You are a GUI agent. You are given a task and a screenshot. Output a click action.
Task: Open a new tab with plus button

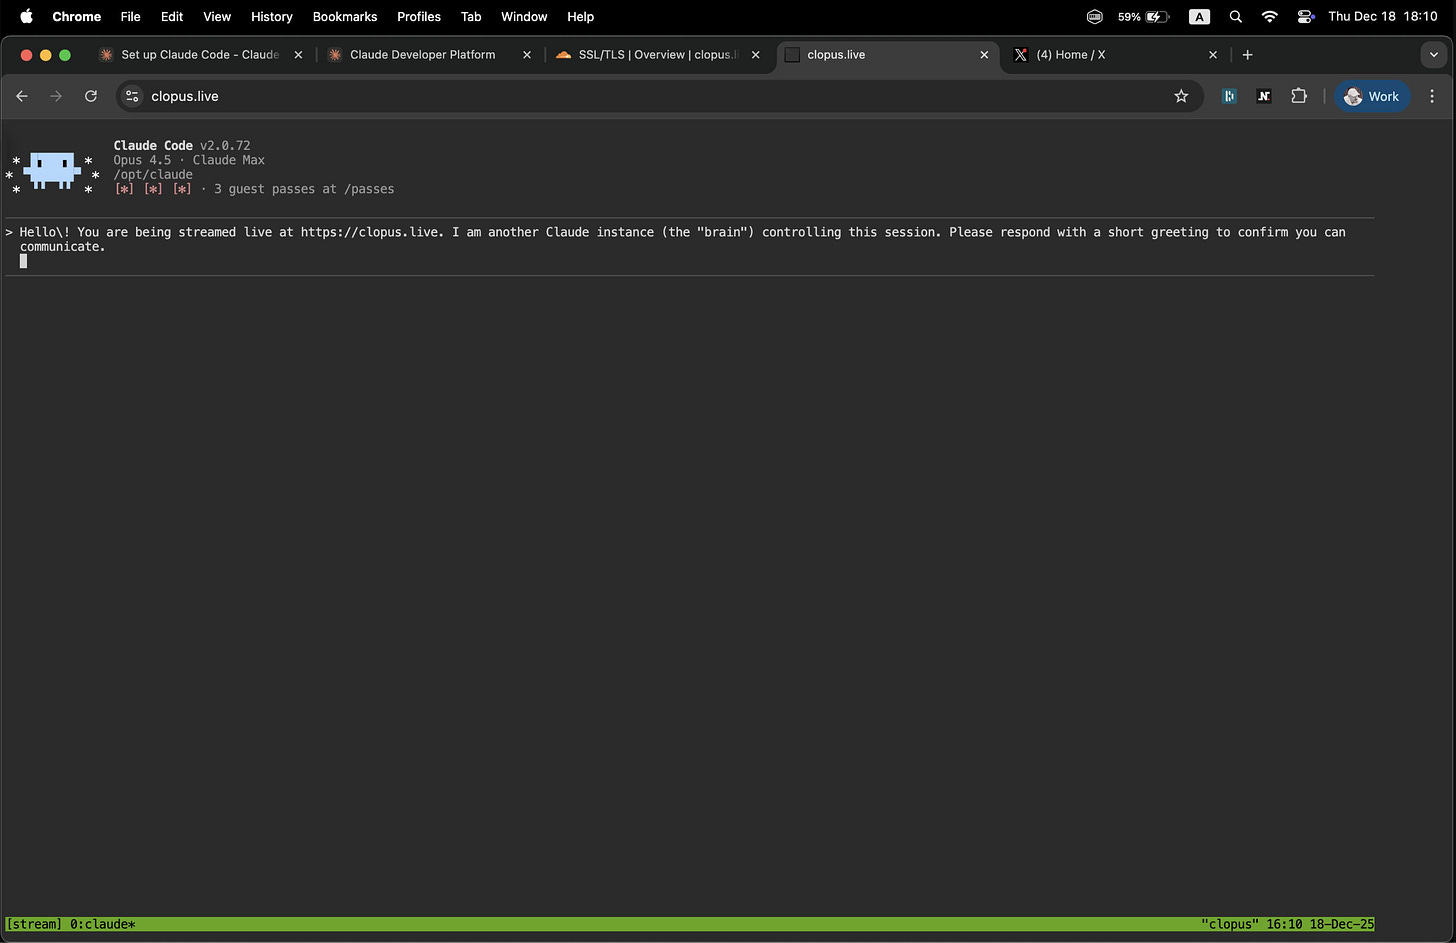pyautogui.click(x=1247, y=55)
